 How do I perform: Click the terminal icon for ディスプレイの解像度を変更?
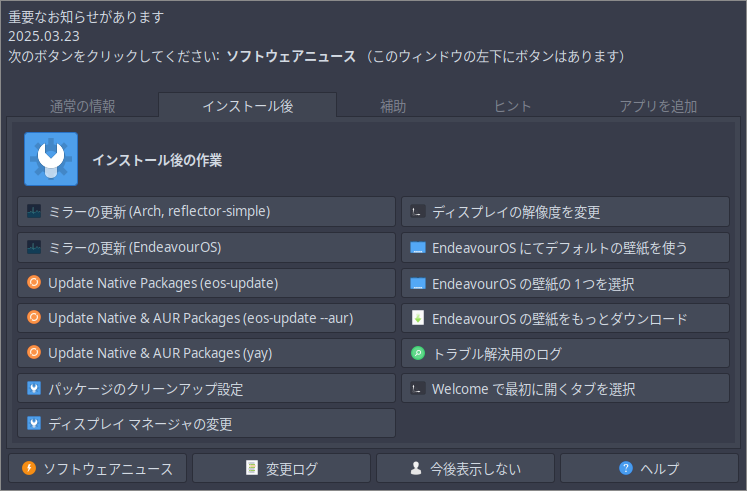418,211
